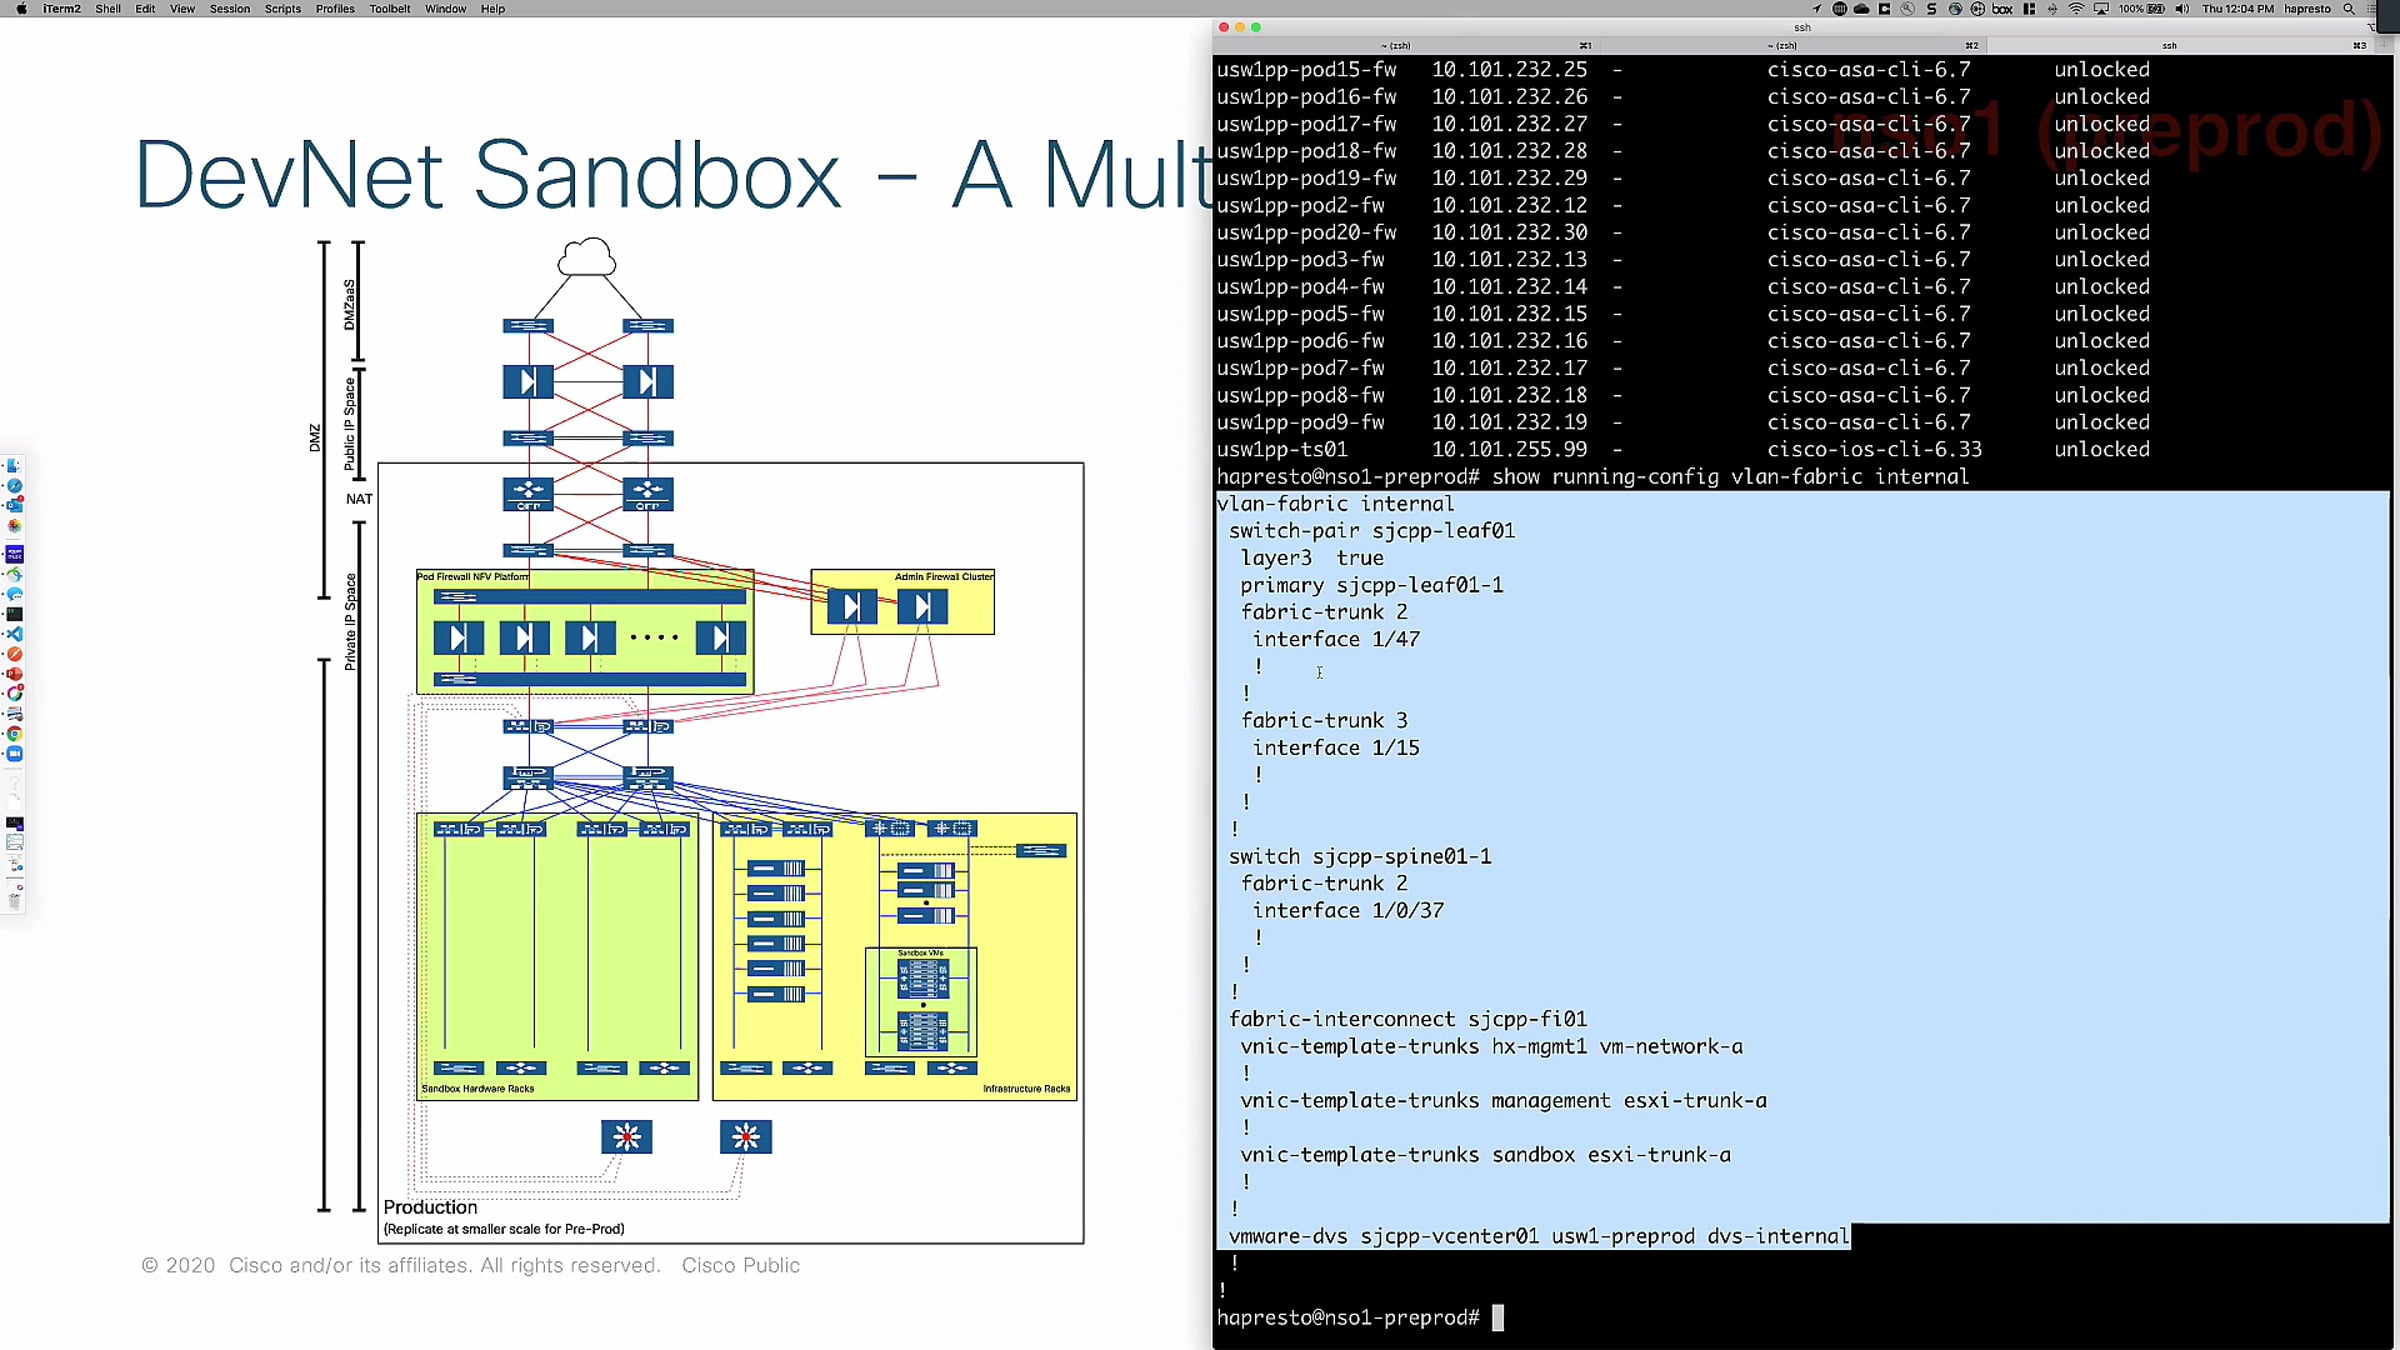Open the cloud sync menu bar icon
The image size is (2400, 1350).
[x=1862, y=9]
